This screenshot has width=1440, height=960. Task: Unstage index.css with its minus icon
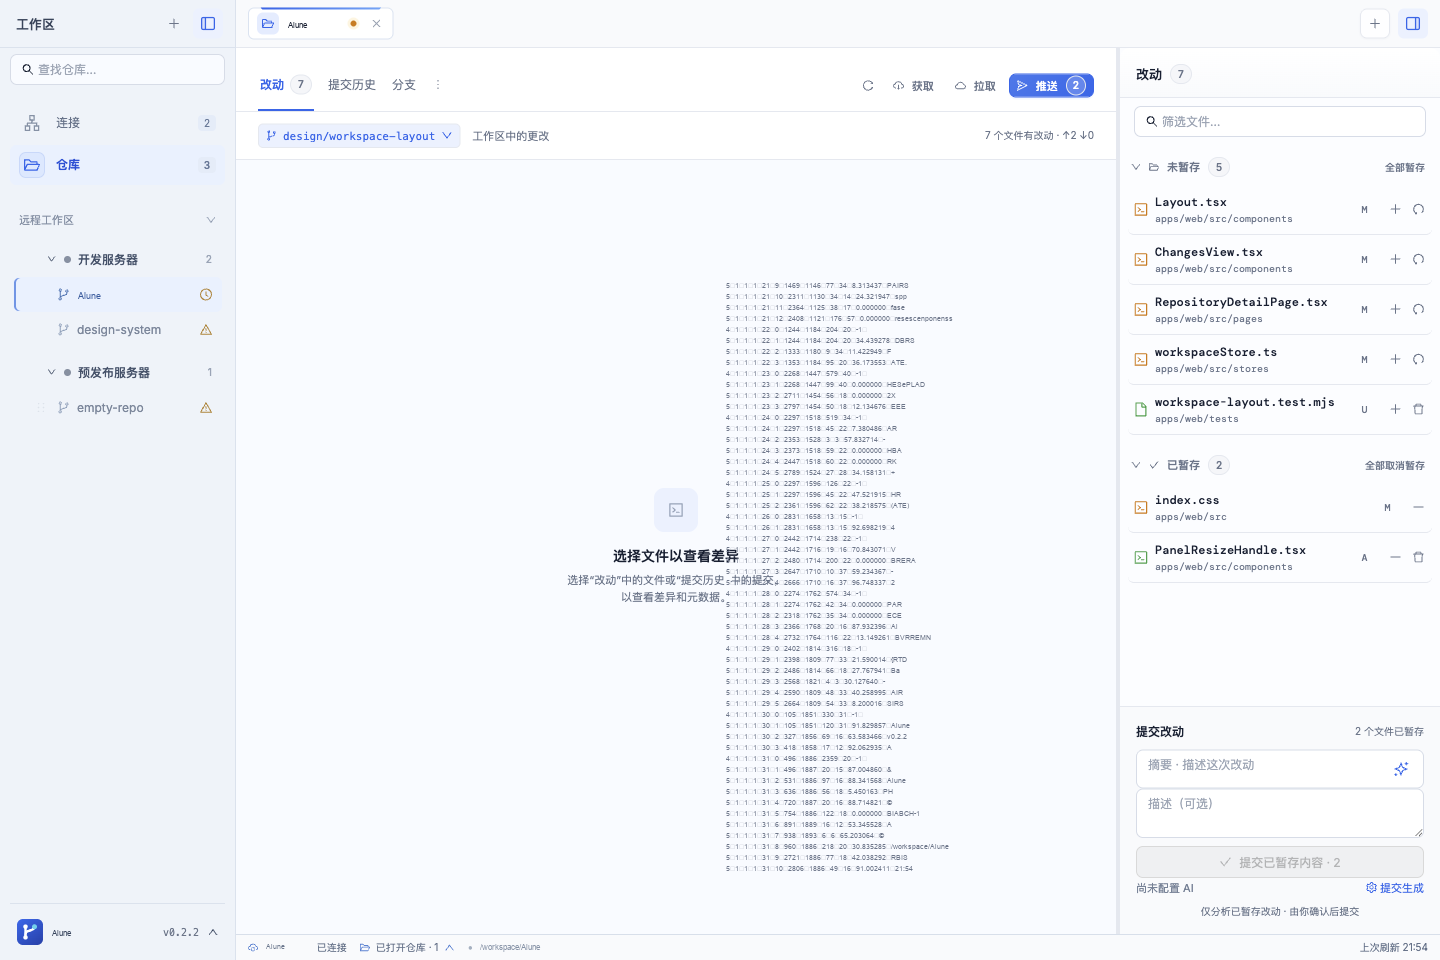click(1418, 507)
